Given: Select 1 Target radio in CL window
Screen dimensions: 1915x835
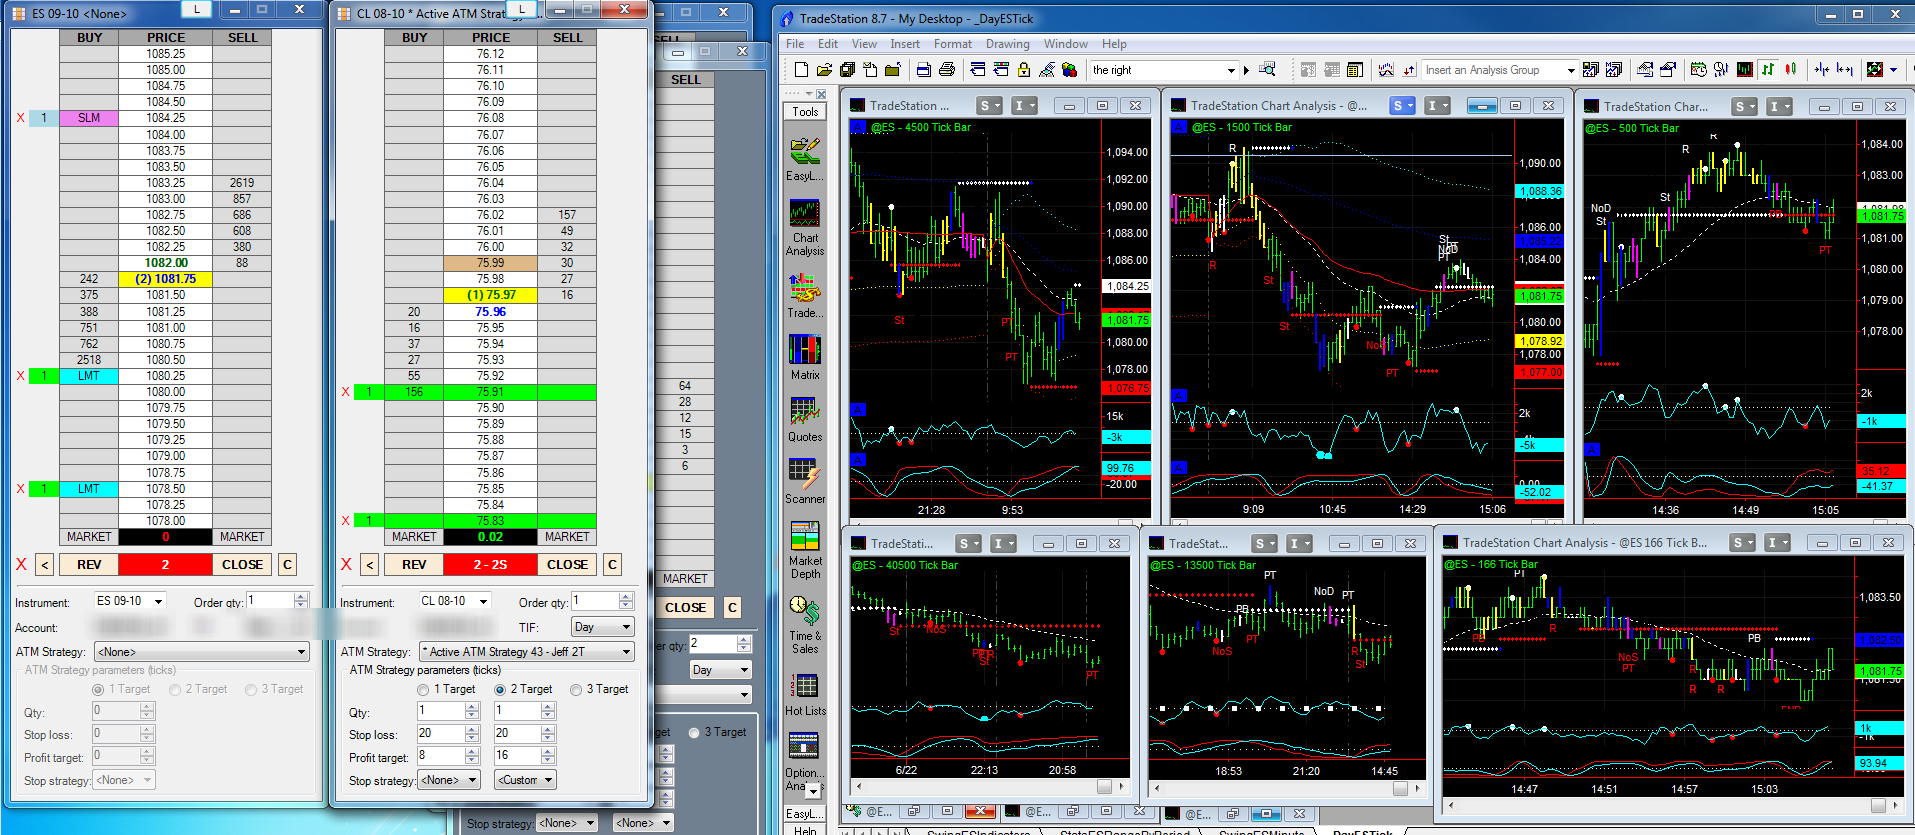Looking at the screenshot, I should [x=423, y=690].
